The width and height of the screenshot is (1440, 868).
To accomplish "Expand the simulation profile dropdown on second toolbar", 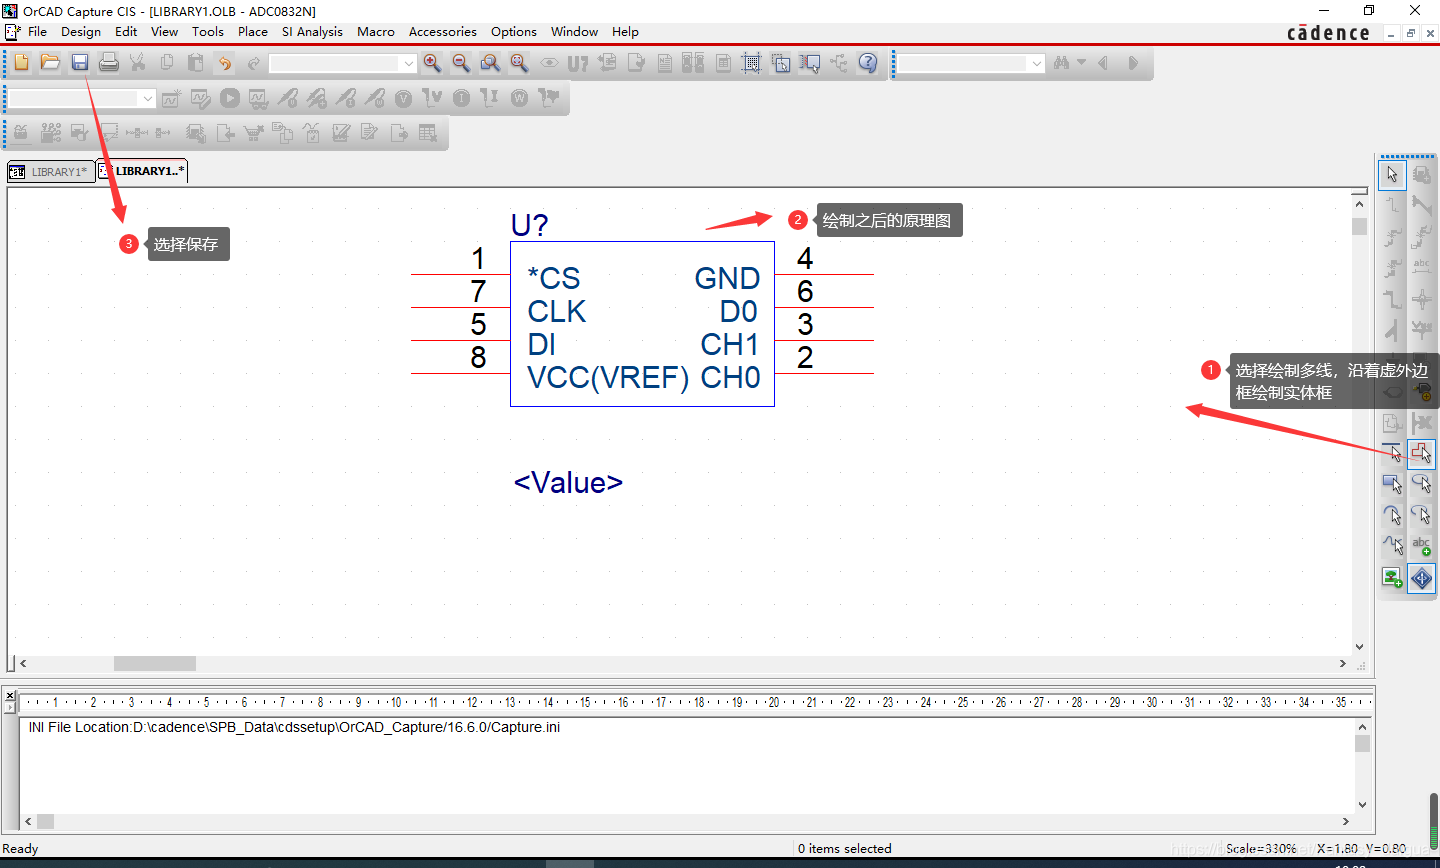I will 148,99.
